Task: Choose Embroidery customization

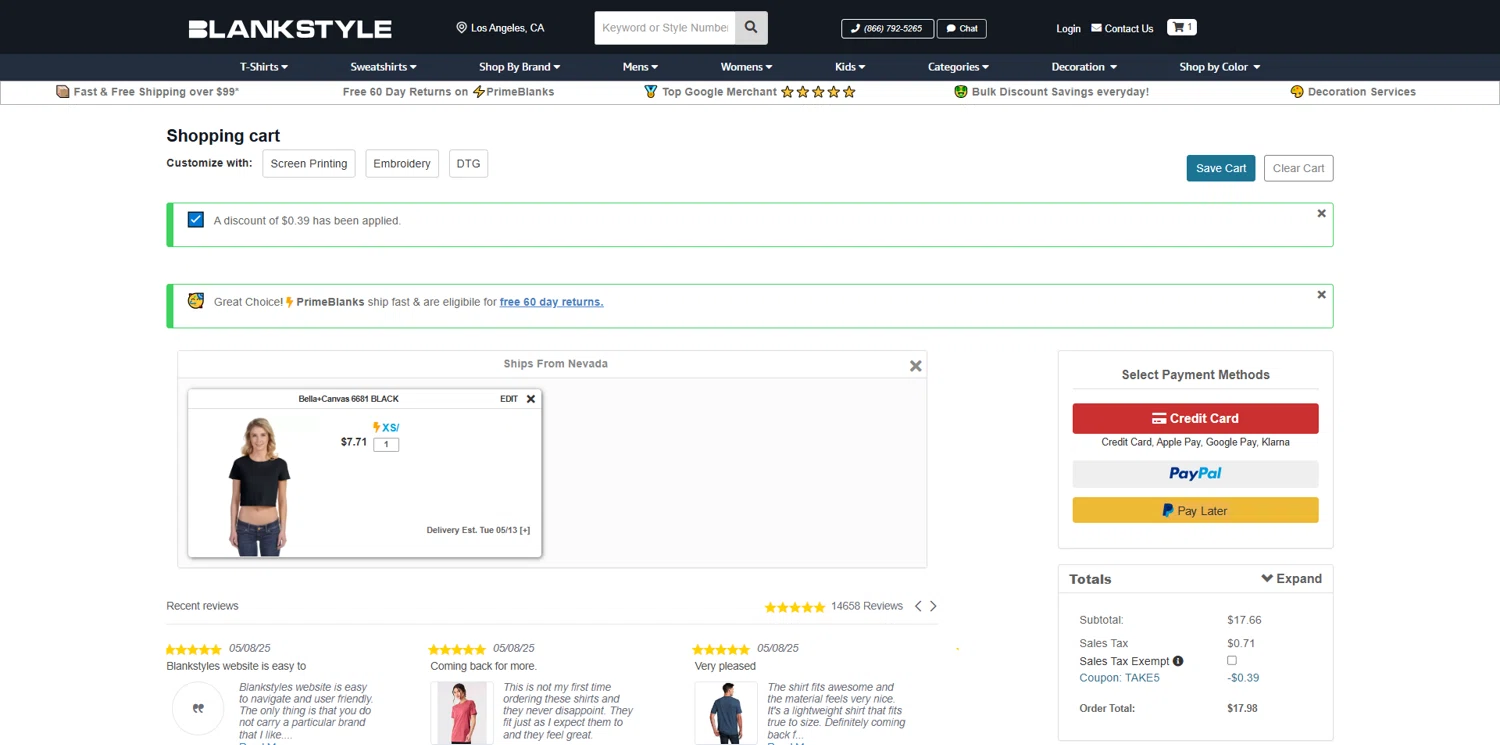Action: pos(402,164)
